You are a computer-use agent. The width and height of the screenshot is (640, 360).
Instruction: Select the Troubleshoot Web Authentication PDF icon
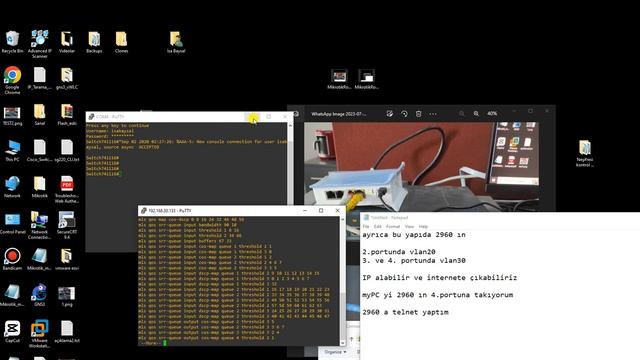click(x=67, y=189)
